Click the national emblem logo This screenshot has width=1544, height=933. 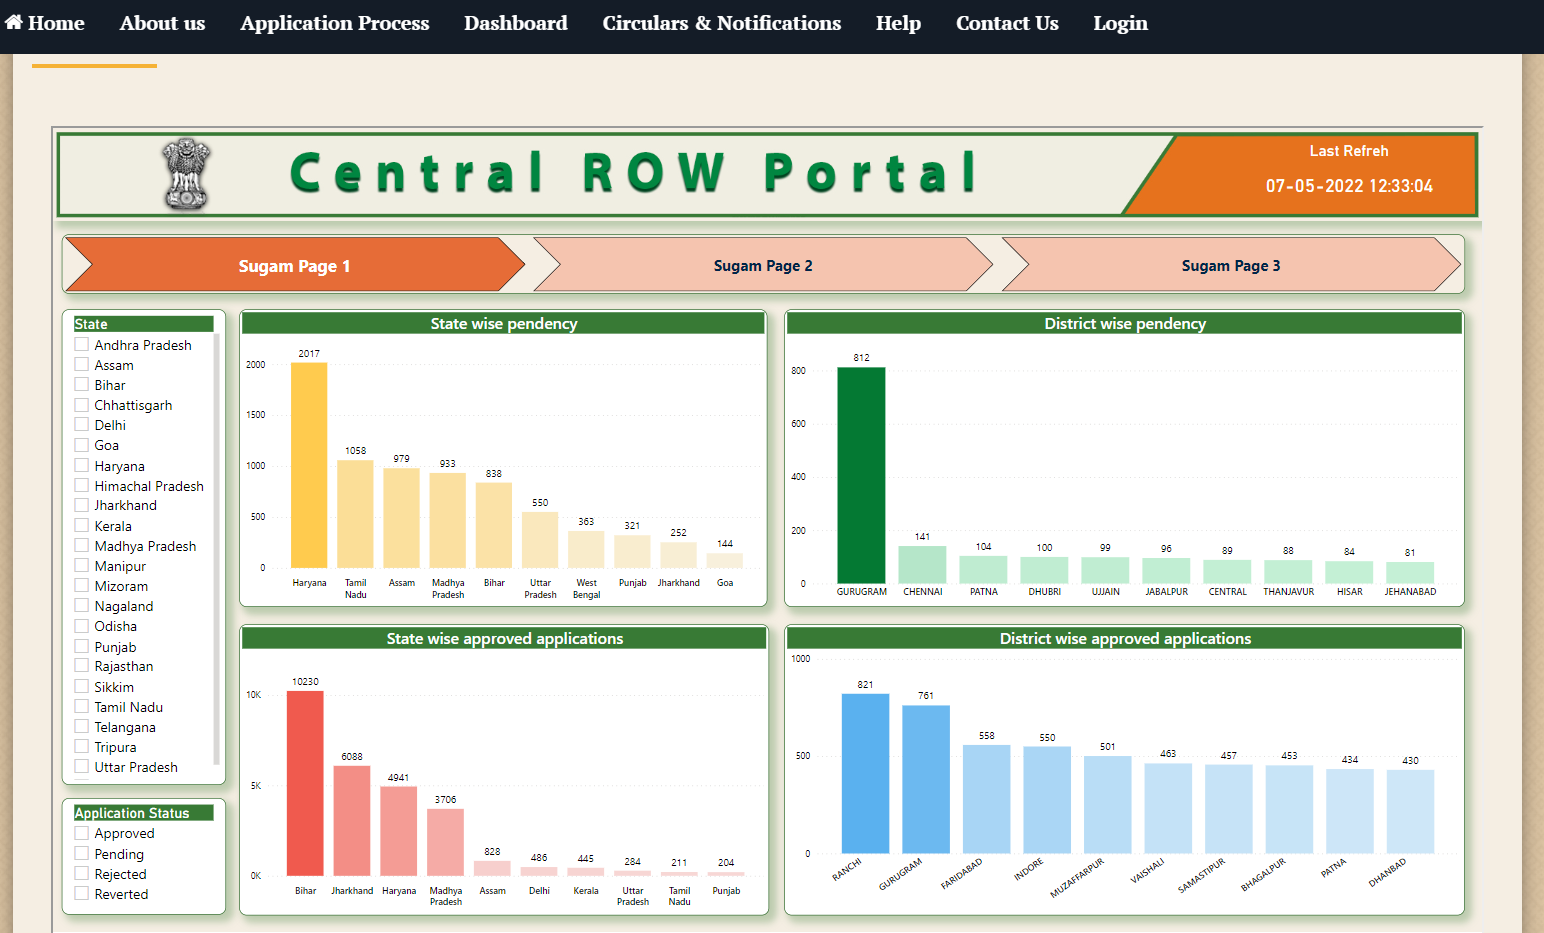click(186, 174)
